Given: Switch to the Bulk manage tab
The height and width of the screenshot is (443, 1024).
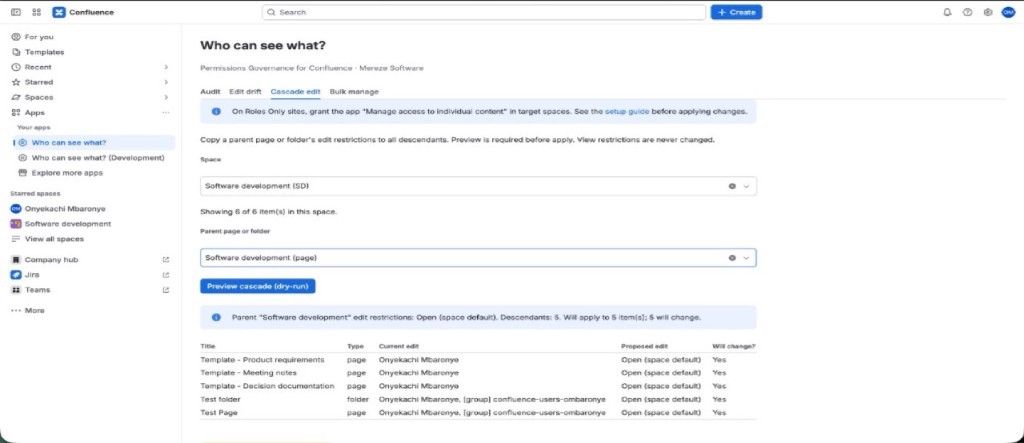Looking at the screenshot, I should coord(354,92).
